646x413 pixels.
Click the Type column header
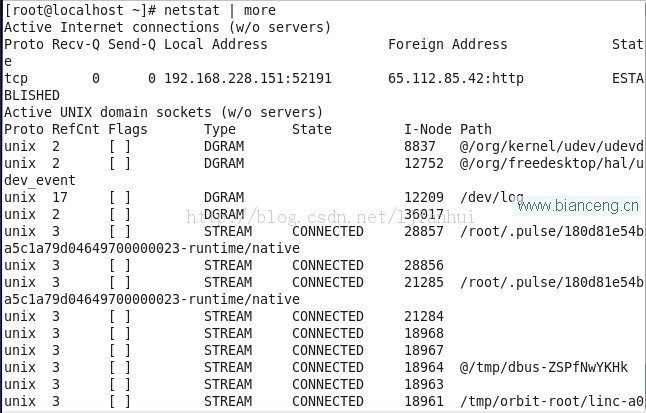(220, 129)
